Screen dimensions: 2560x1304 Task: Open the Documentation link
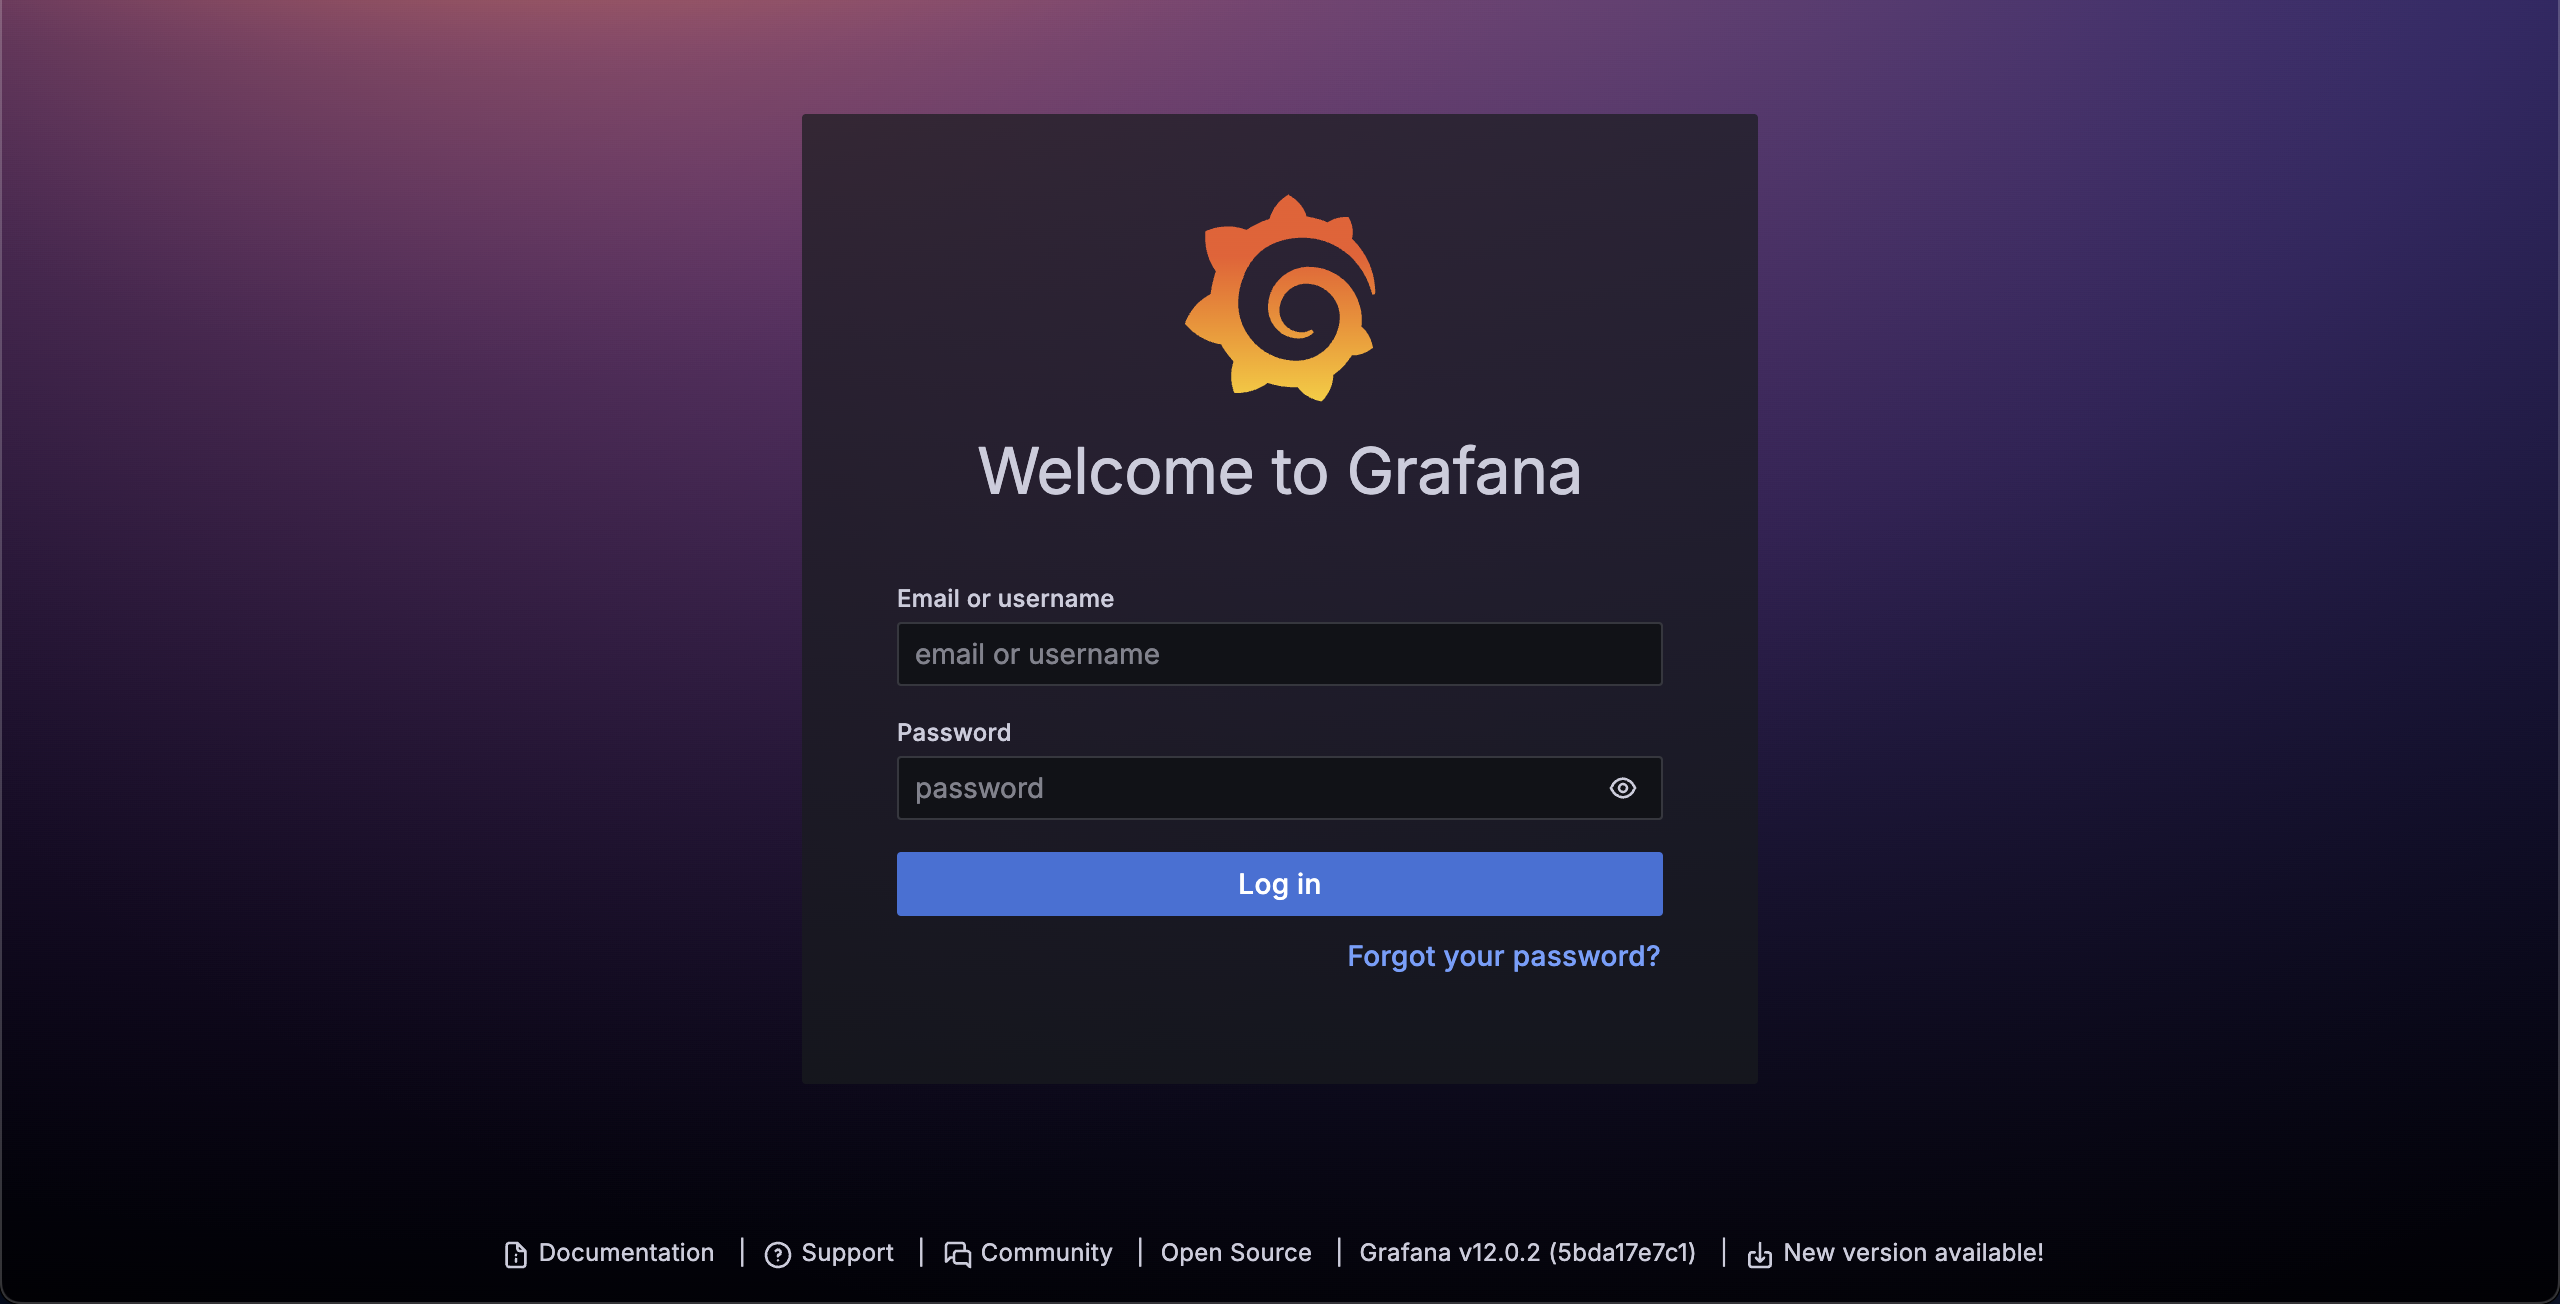click(x=626, y=1252)
